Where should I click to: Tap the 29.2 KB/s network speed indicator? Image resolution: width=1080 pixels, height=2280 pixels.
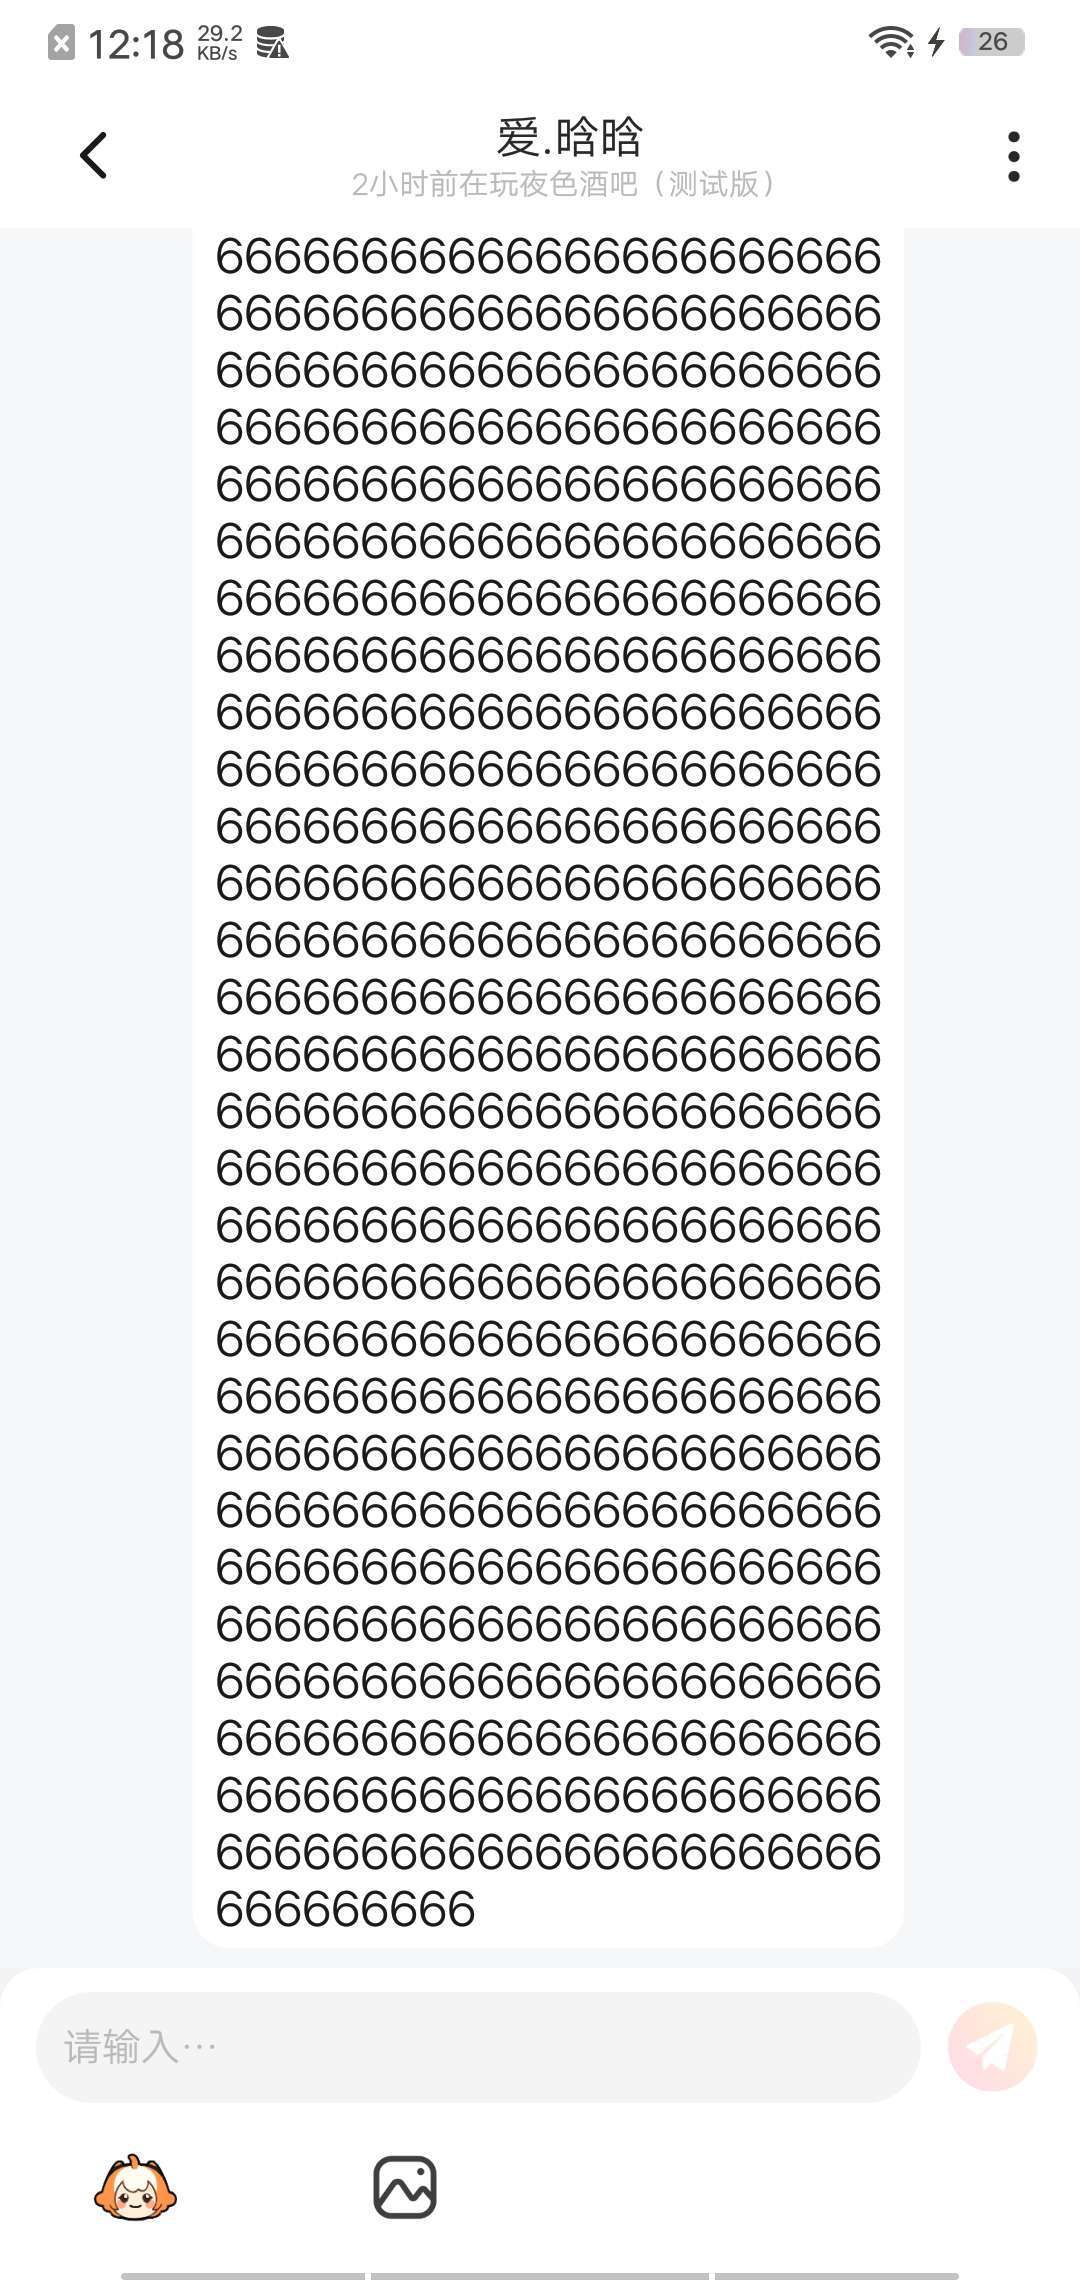point(219,43)
